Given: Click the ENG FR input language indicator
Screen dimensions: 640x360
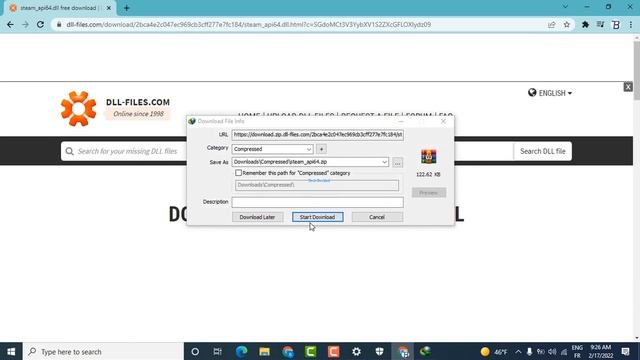Looking at the screenshot, I should pyautogui.click(x=577, y=351).
